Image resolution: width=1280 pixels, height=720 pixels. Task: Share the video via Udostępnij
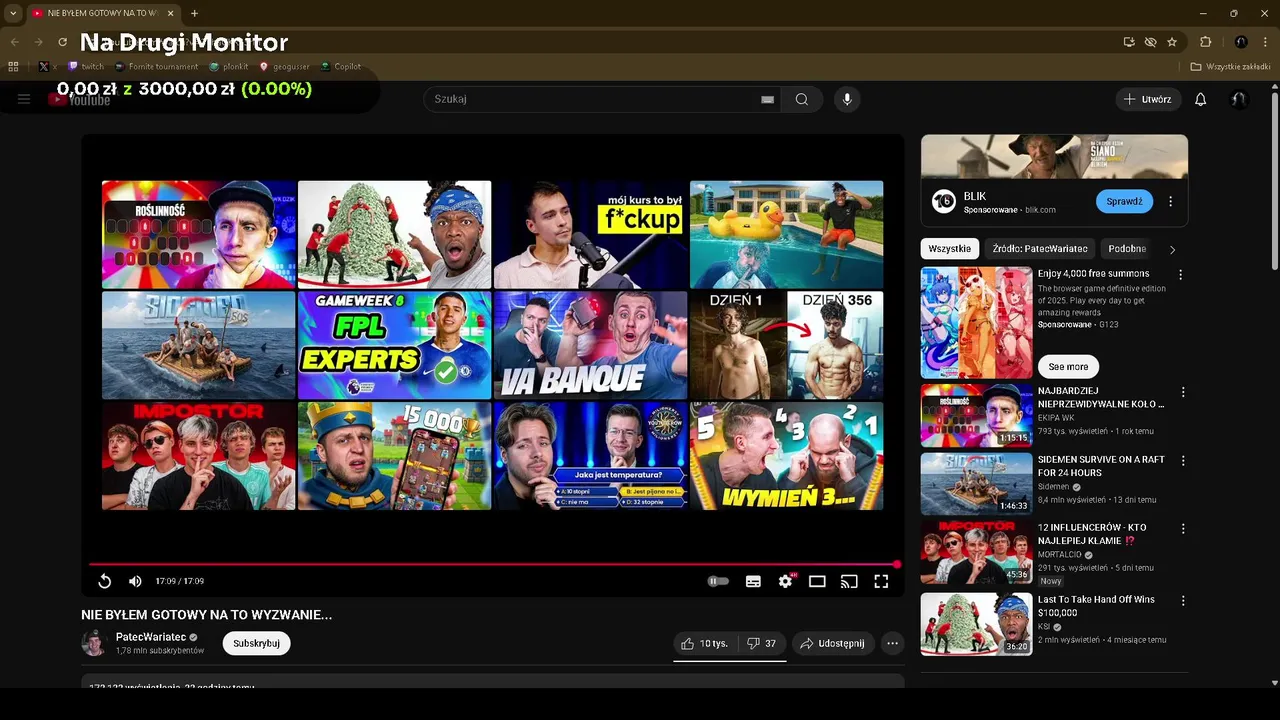[833, 643]
